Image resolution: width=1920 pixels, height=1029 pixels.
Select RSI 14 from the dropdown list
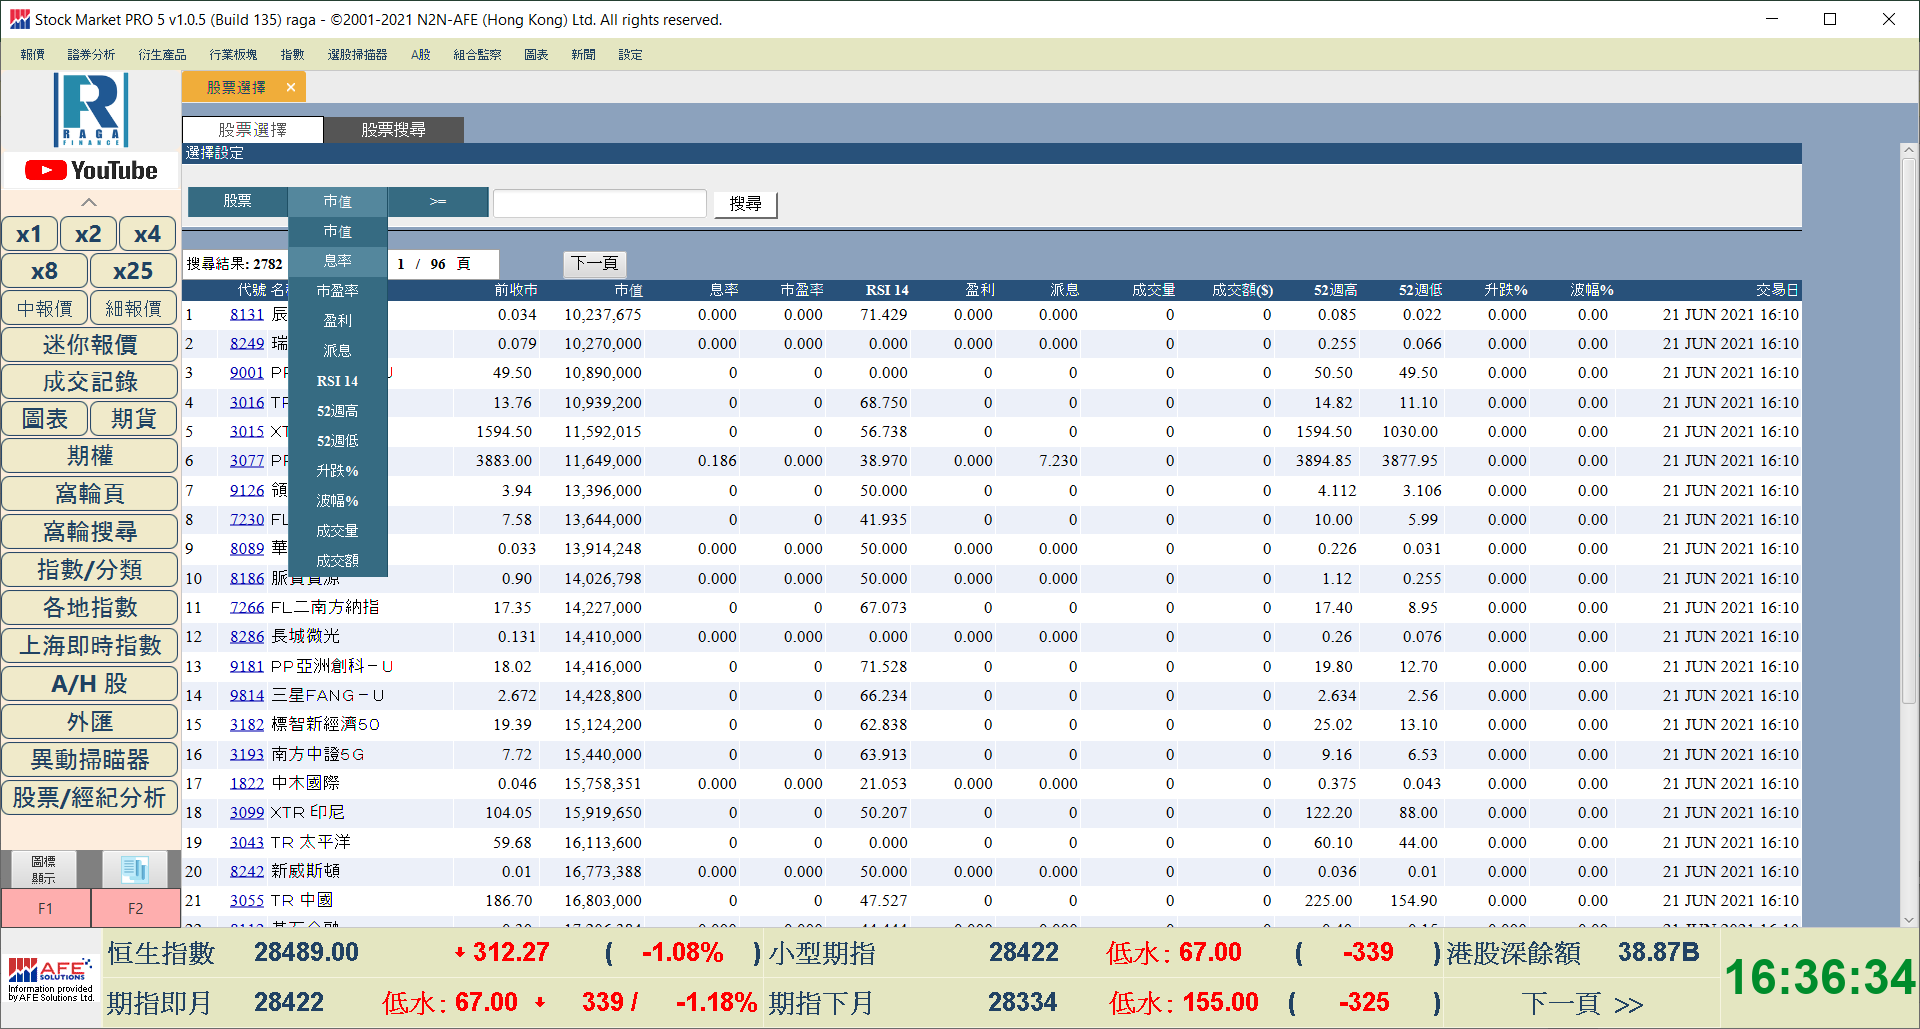click(x=337, y=381)
